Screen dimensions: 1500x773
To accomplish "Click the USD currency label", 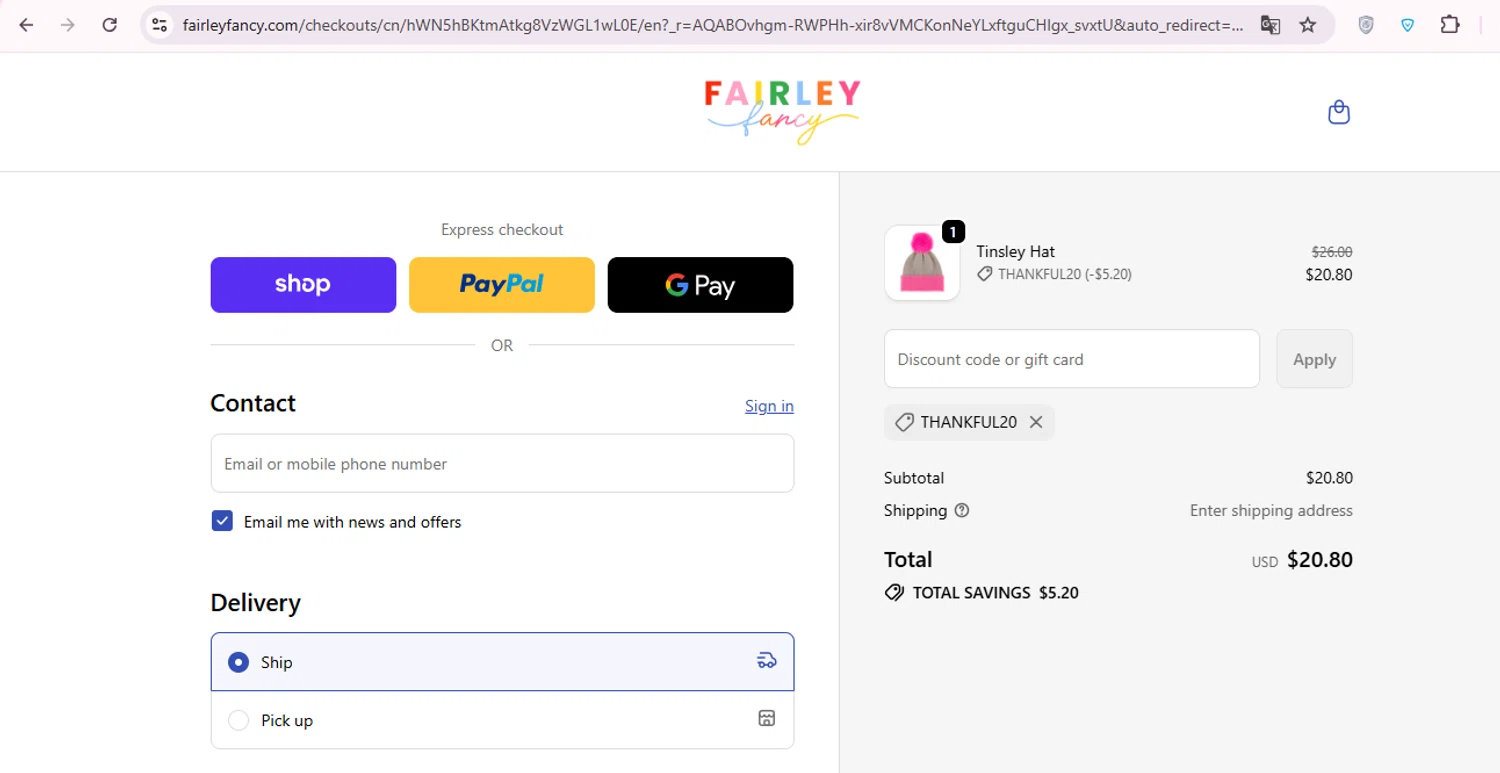I will tap(1265, 562).
